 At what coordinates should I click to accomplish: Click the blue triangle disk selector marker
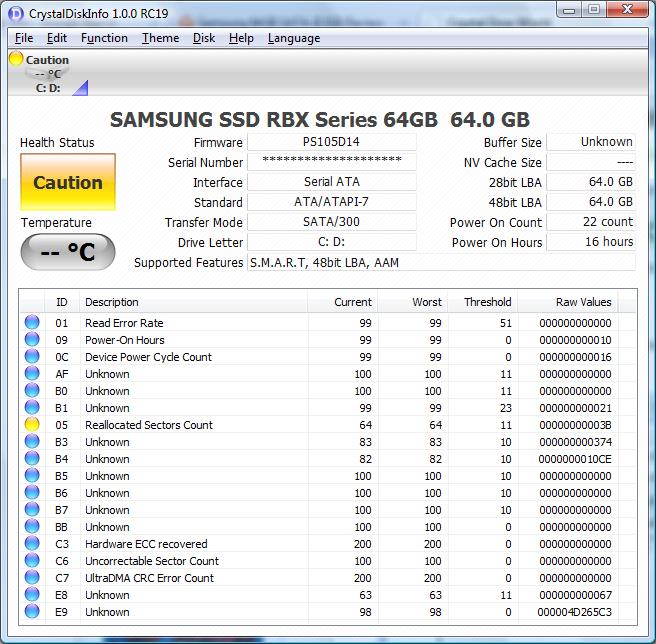(80, 88)
